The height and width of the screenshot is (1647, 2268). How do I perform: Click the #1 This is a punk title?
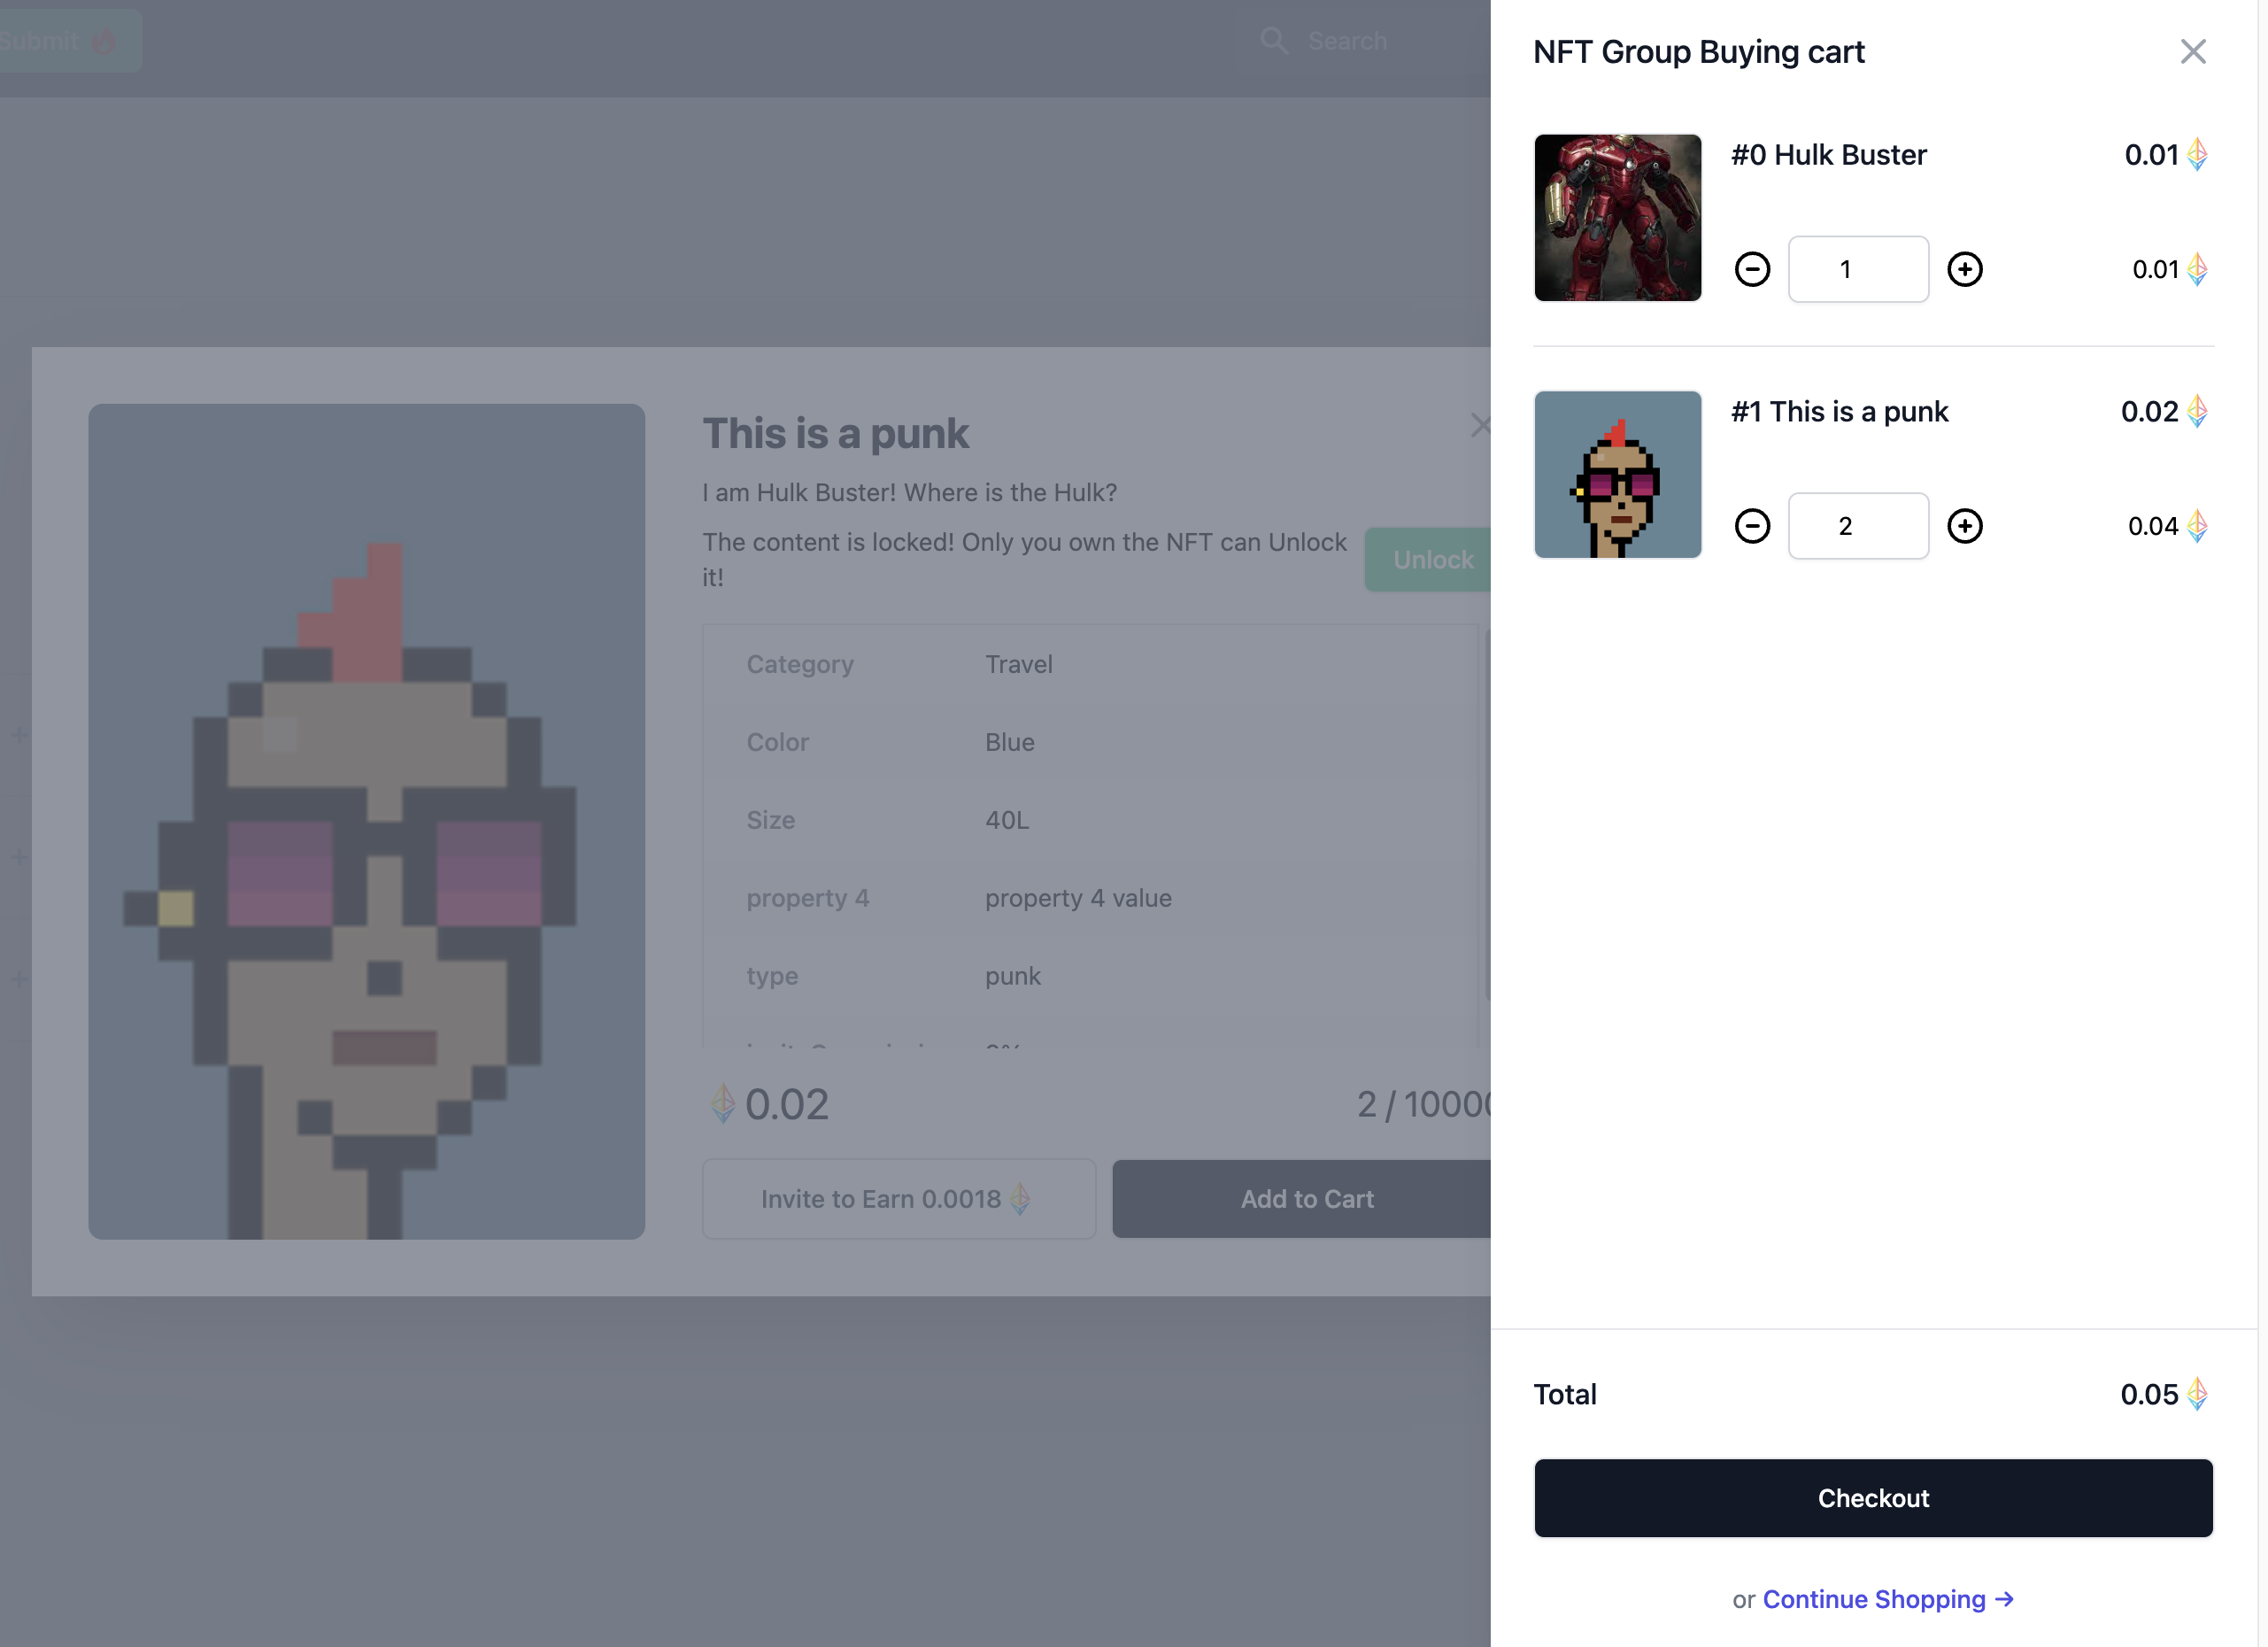click(x=1839, y=412)
